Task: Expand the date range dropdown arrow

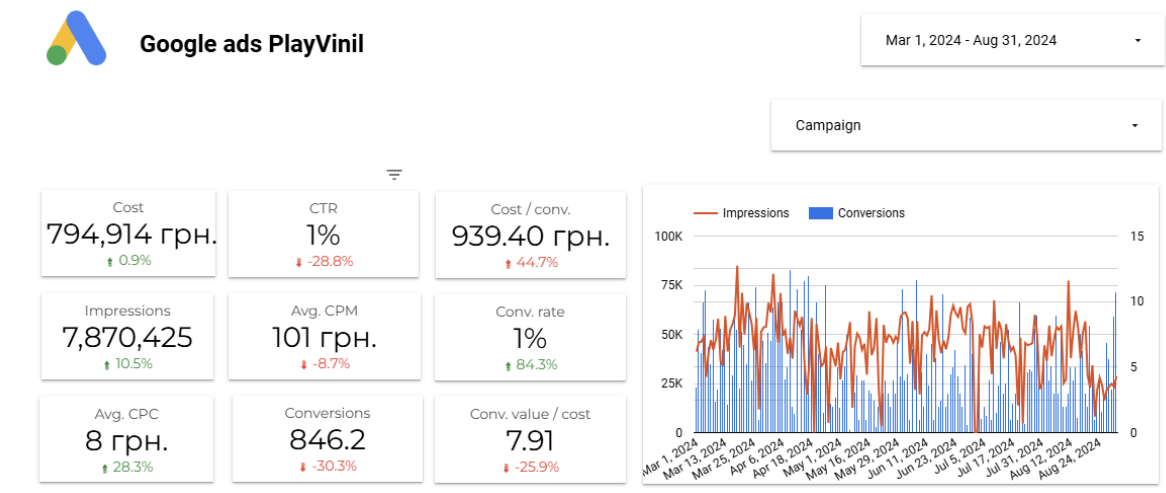Action: point(1138,41)
